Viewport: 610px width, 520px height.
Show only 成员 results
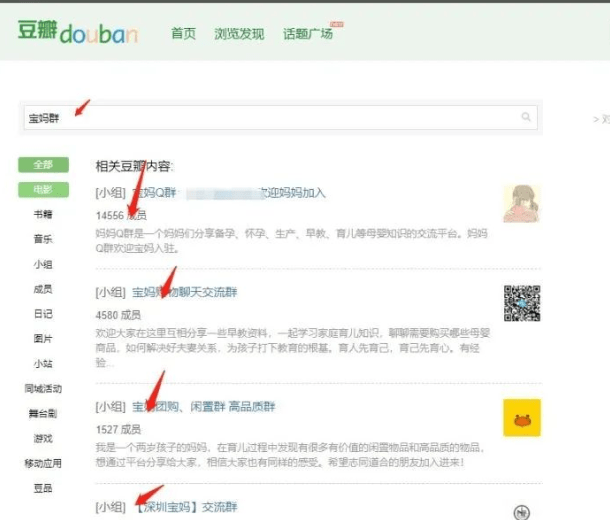click(x=43, y=289)
